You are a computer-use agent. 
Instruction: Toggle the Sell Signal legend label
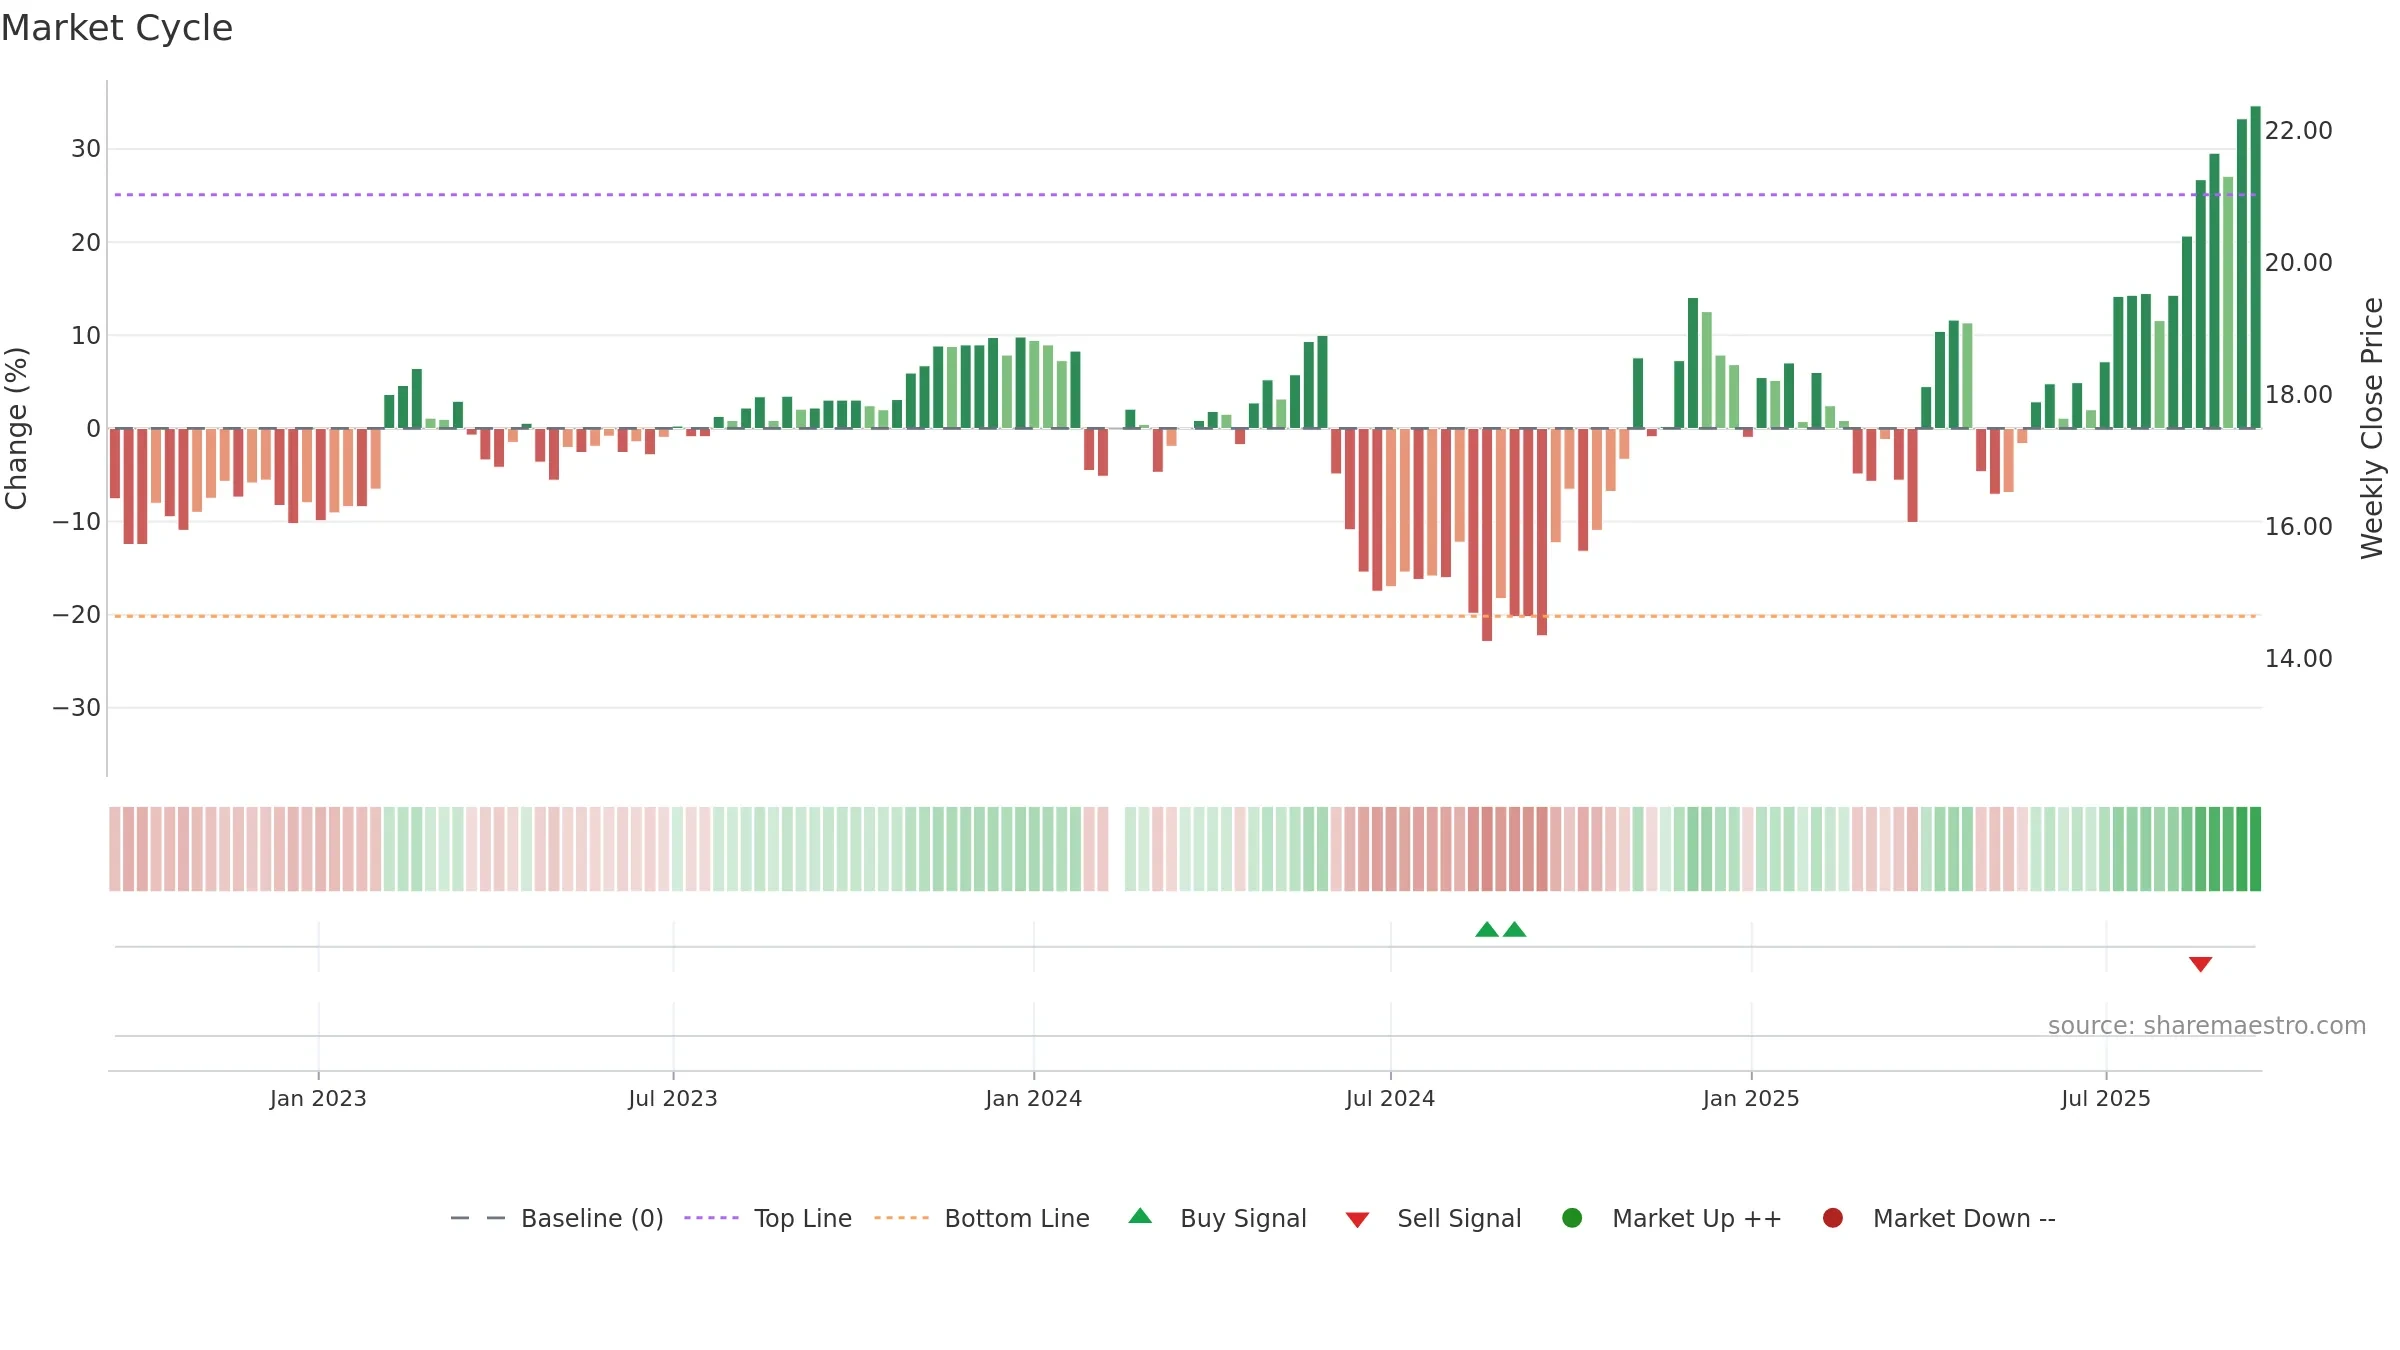click(1459, 1218)
